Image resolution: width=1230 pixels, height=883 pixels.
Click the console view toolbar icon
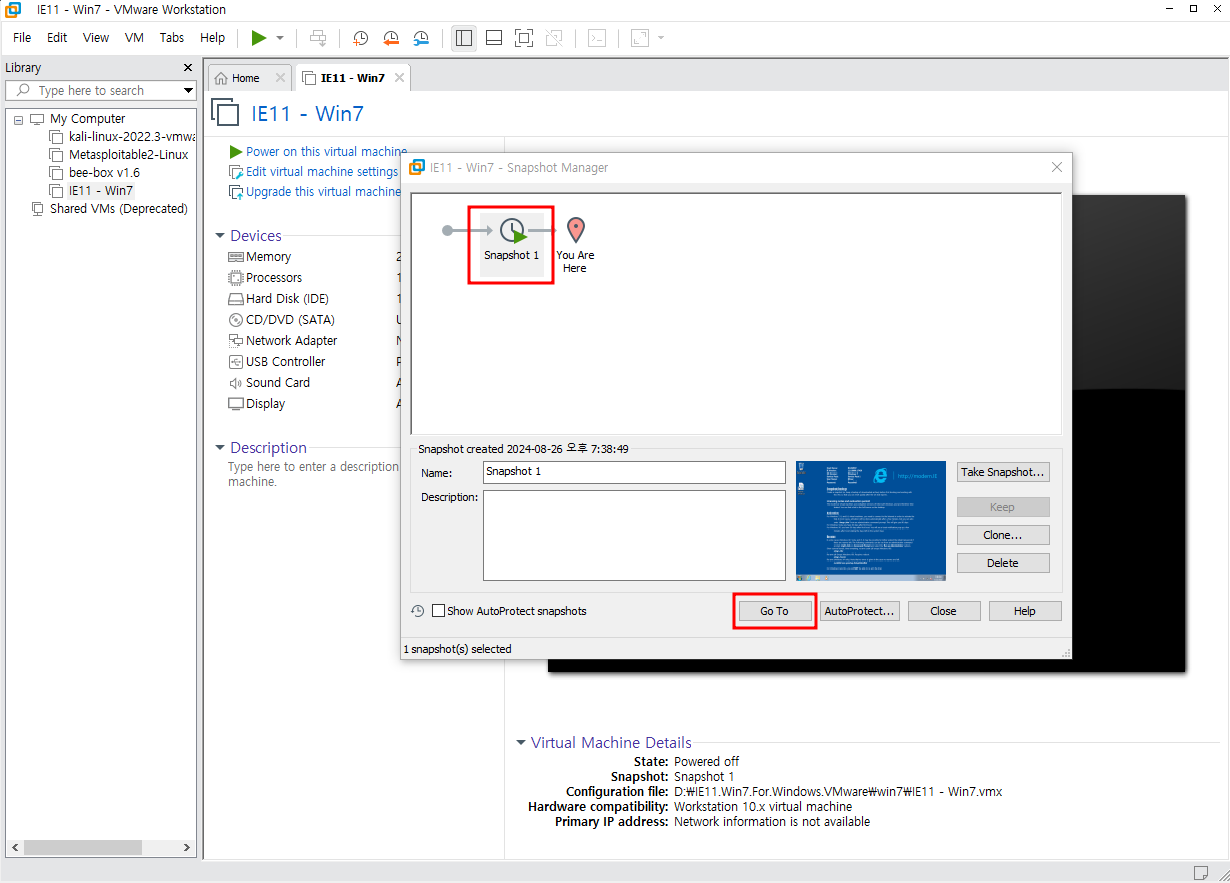click(x=597, y=38)
